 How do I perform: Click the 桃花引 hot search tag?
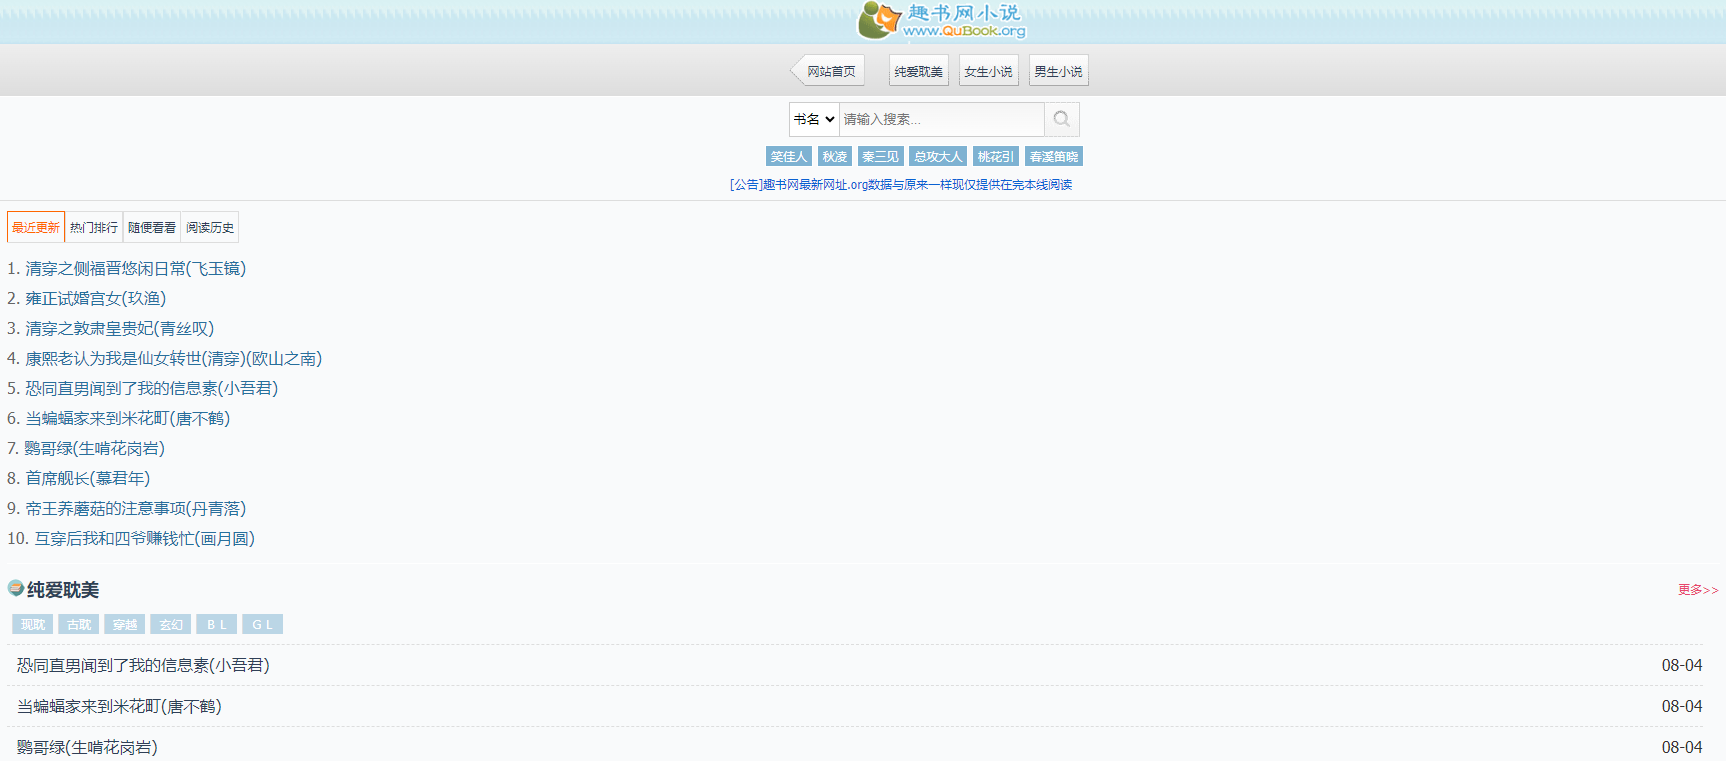point(995,156)
